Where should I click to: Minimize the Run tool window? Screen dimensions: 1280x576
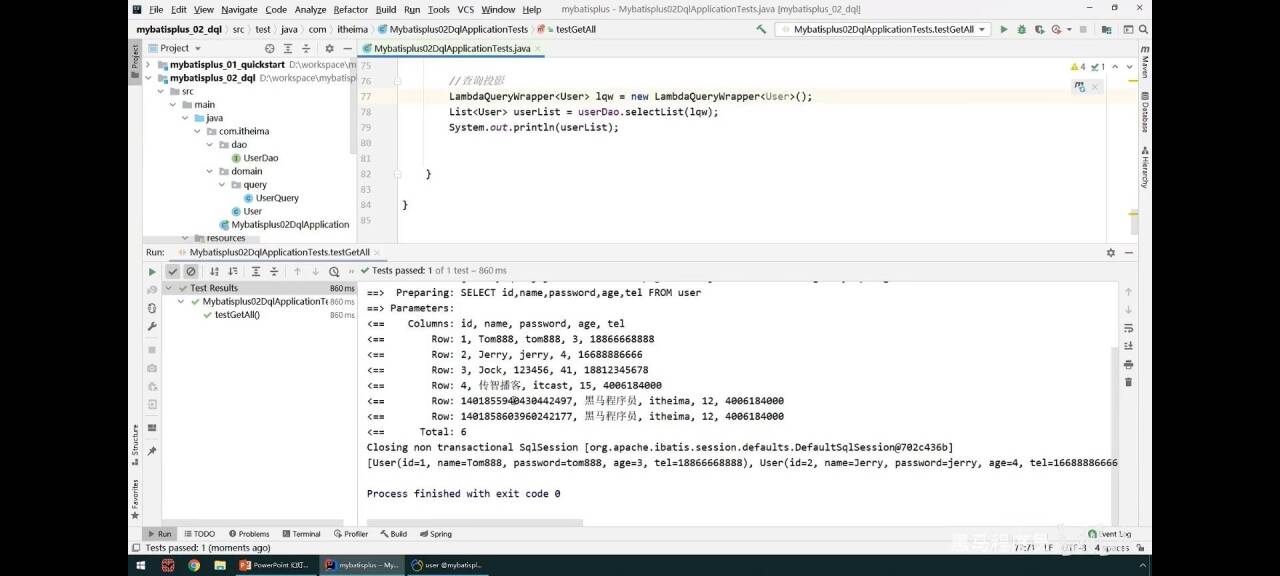tap(1128, 253)
